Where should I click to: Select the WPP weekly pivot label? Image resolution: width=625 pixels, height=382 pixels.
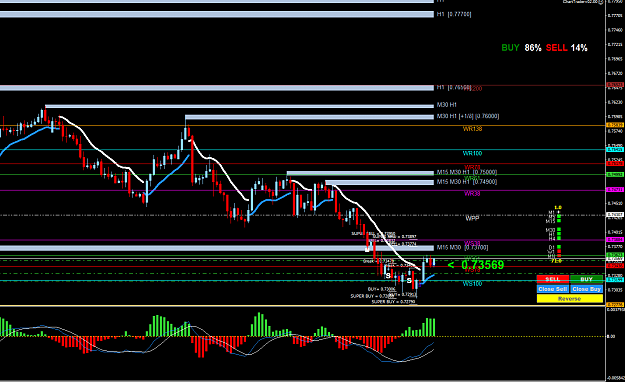pos(472,218)
